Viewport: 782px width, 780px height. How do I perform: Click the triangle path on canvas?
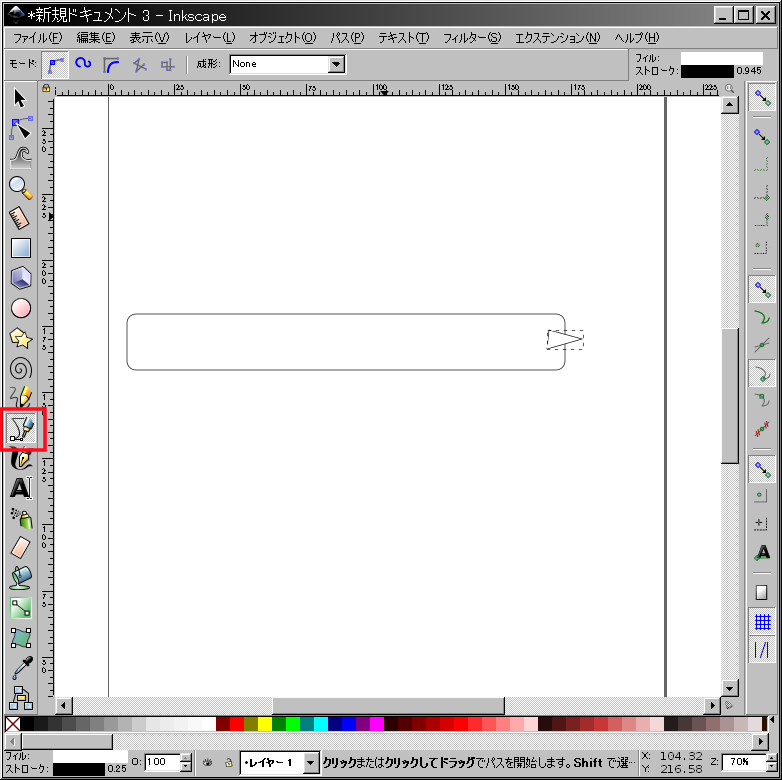coord(565,340)
